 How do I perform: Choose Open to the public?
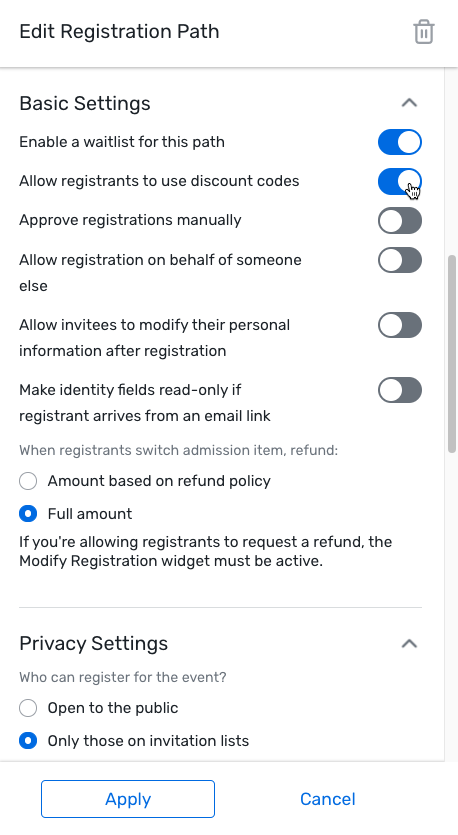click(x=28, y=708)
